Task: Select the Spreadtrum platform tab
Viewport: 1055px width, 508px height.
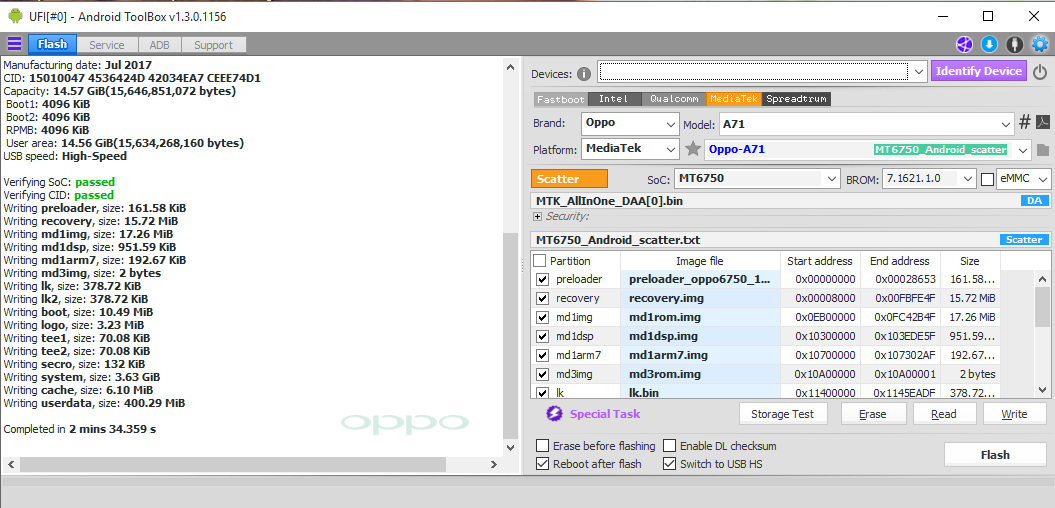Action: (797, 99)
